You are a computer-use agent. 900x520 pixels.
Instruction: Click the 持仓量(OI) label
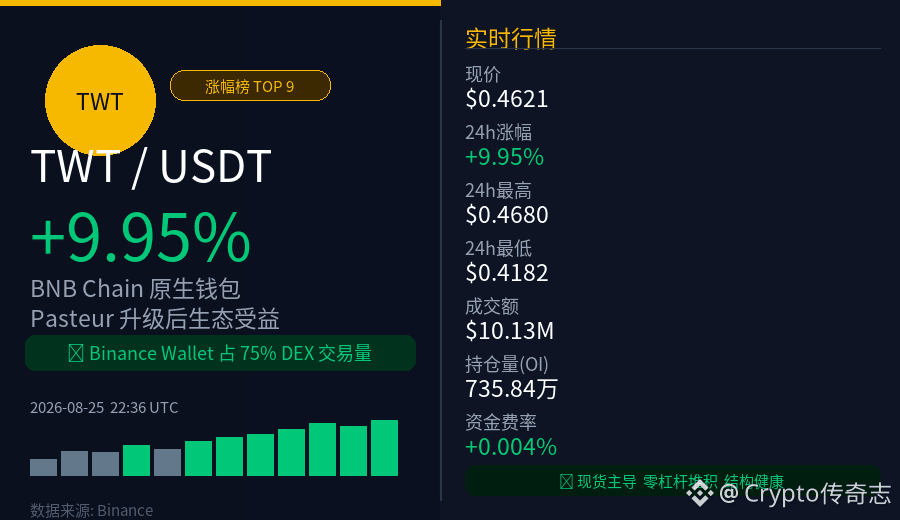tap(507, 364)
